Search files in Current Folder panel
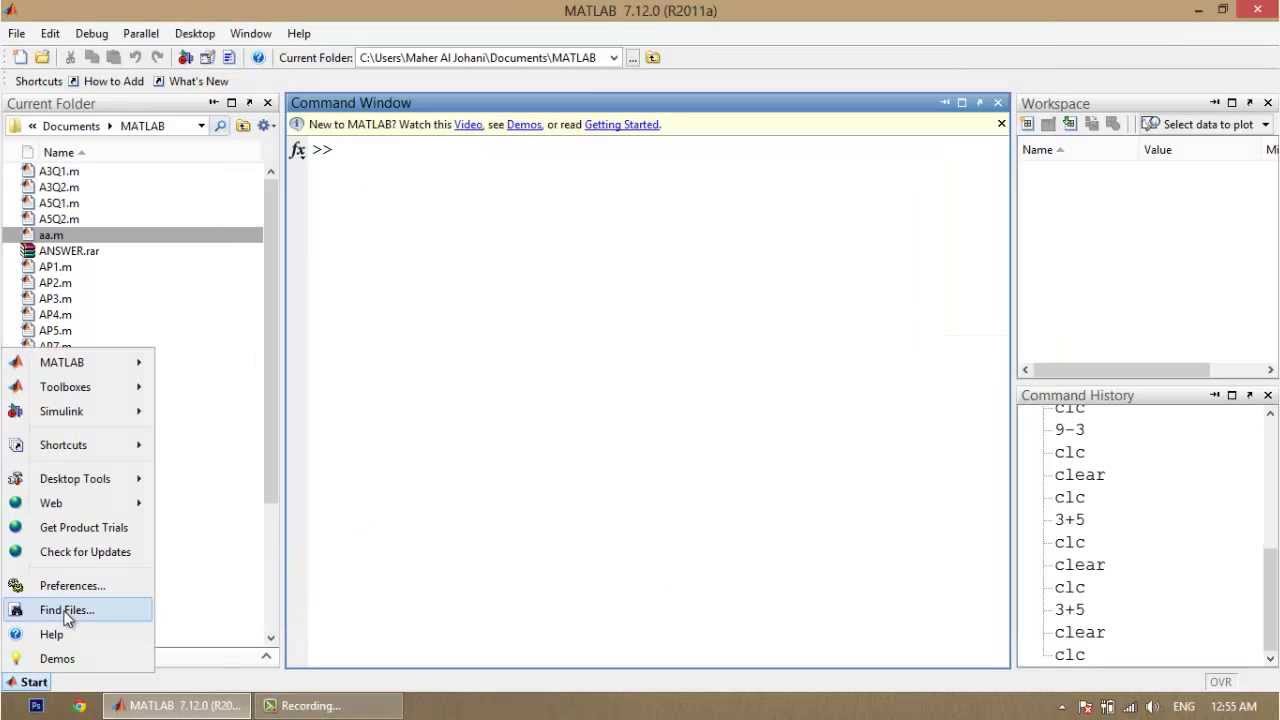Viewport: 1280px width, 720px height. coord(220,126)
